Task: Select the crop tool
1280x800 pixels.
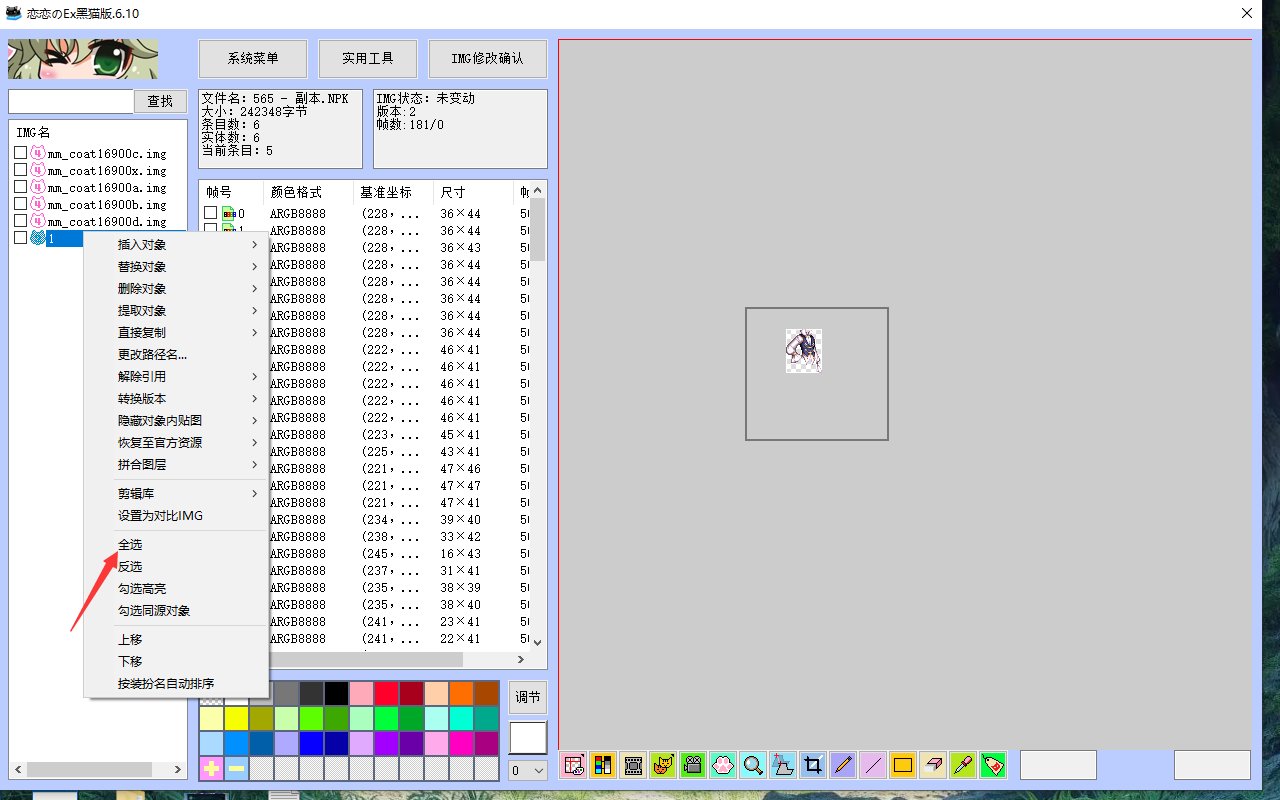Action: [813, 765]
